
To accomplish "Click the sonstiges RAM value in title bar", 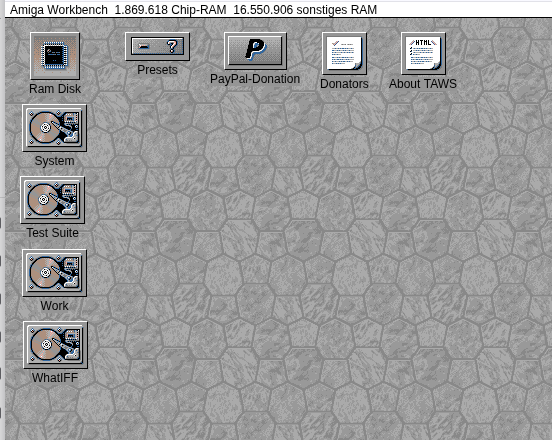I will [x=305, y=10].
